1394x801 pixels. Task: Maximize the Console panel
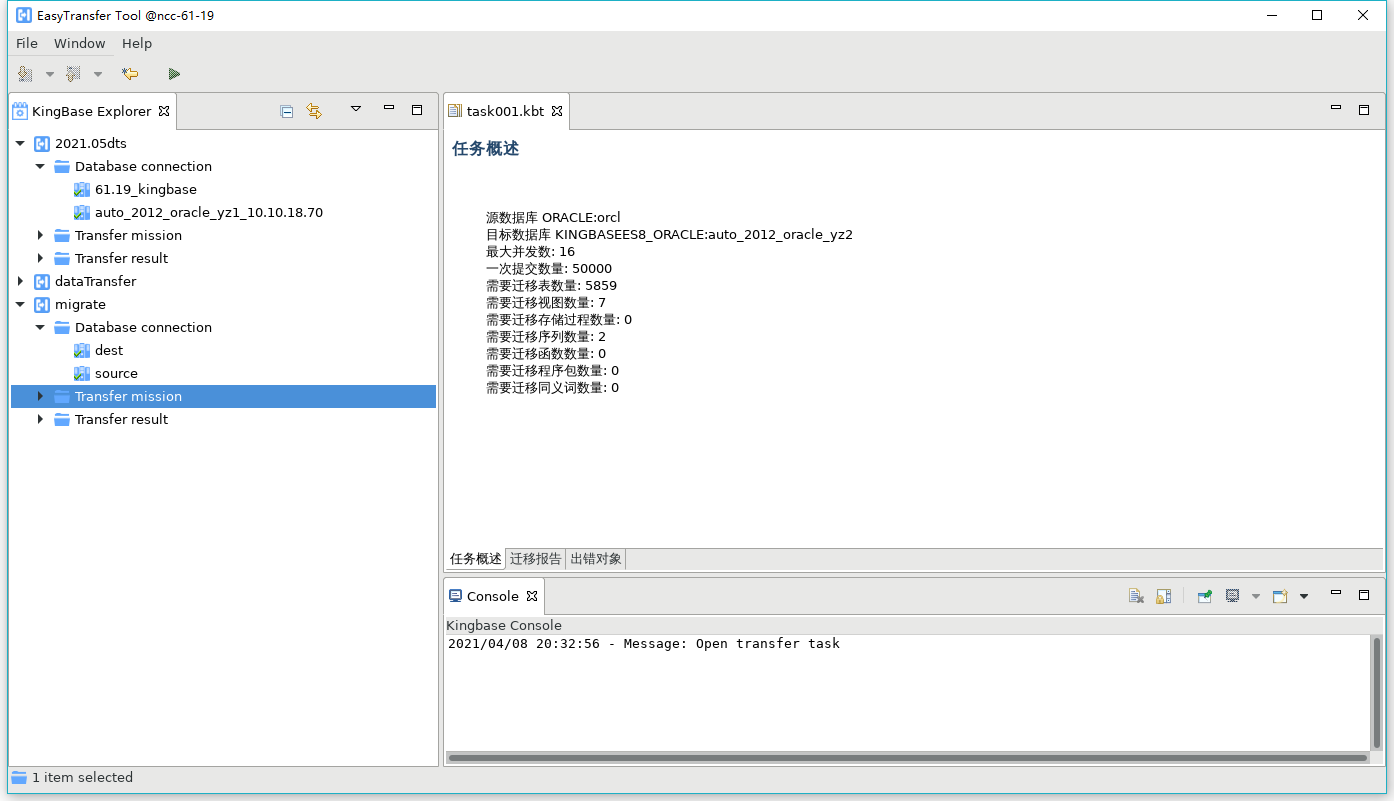(x=1363, y=595)
